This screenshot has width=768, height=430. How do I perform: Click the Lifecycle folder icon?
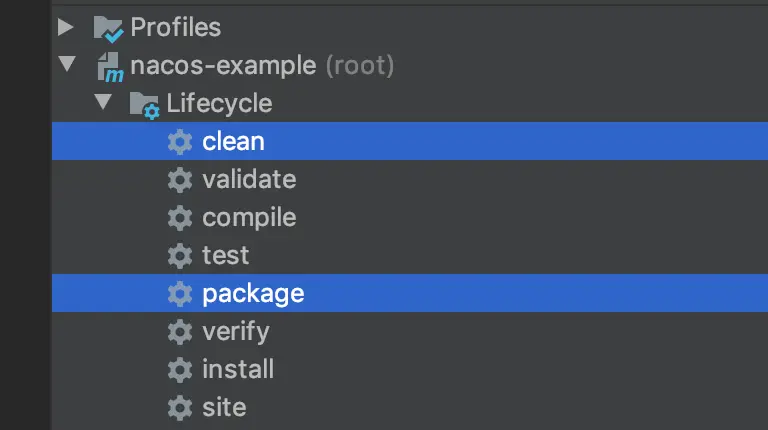[145, 104]
